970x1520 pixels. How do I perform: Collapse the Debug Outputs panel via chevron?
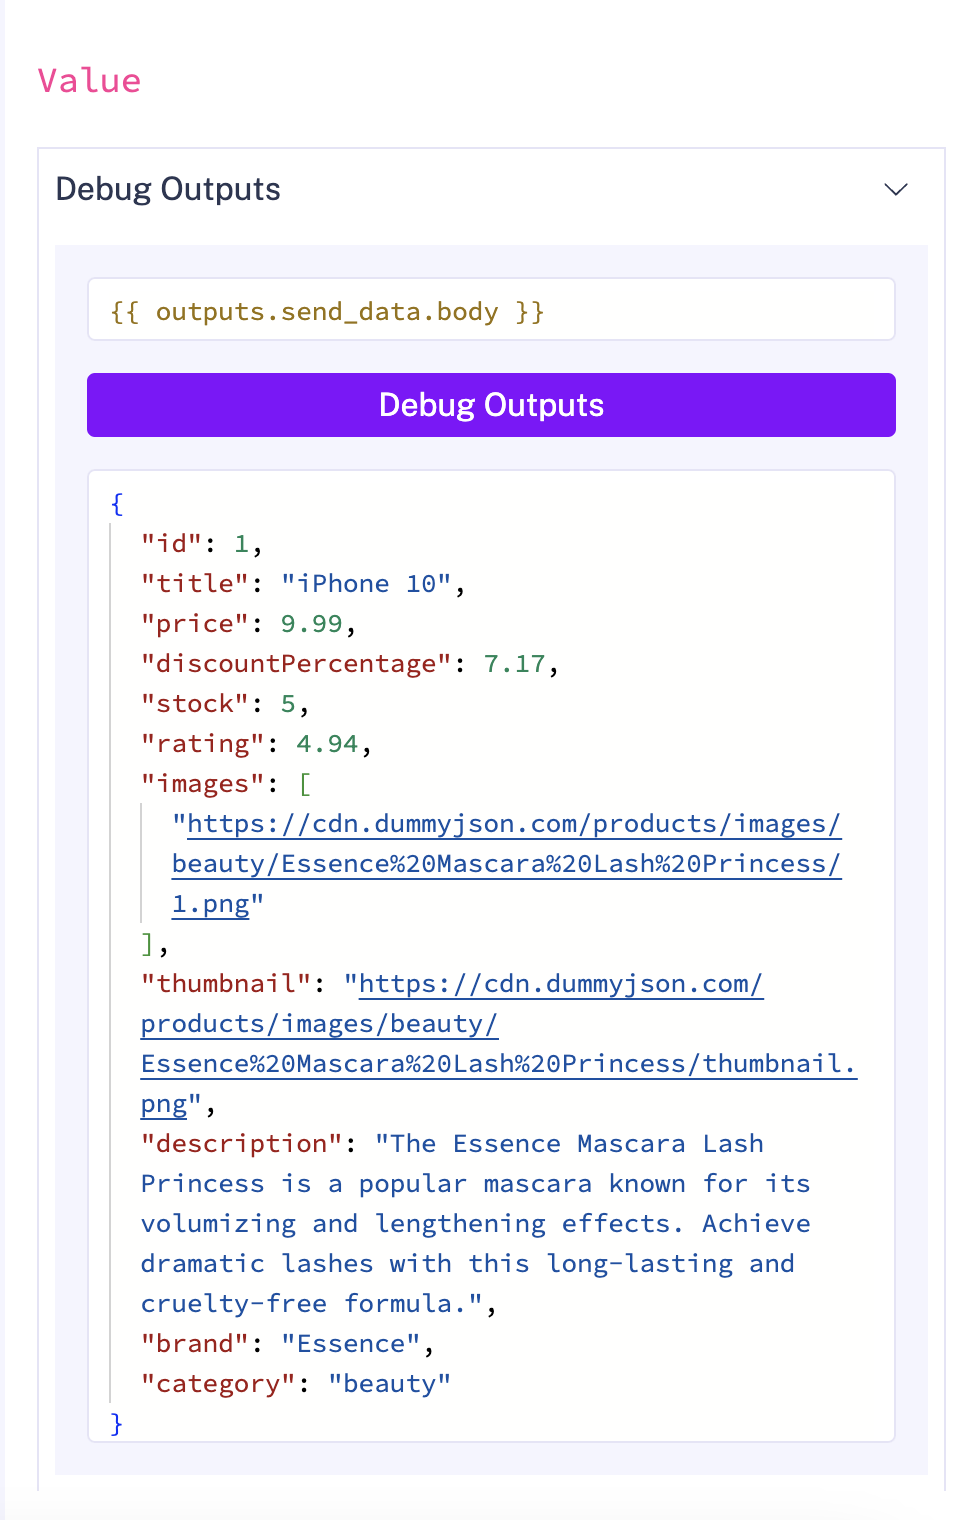pyautogui.click(x=896, y=189)
